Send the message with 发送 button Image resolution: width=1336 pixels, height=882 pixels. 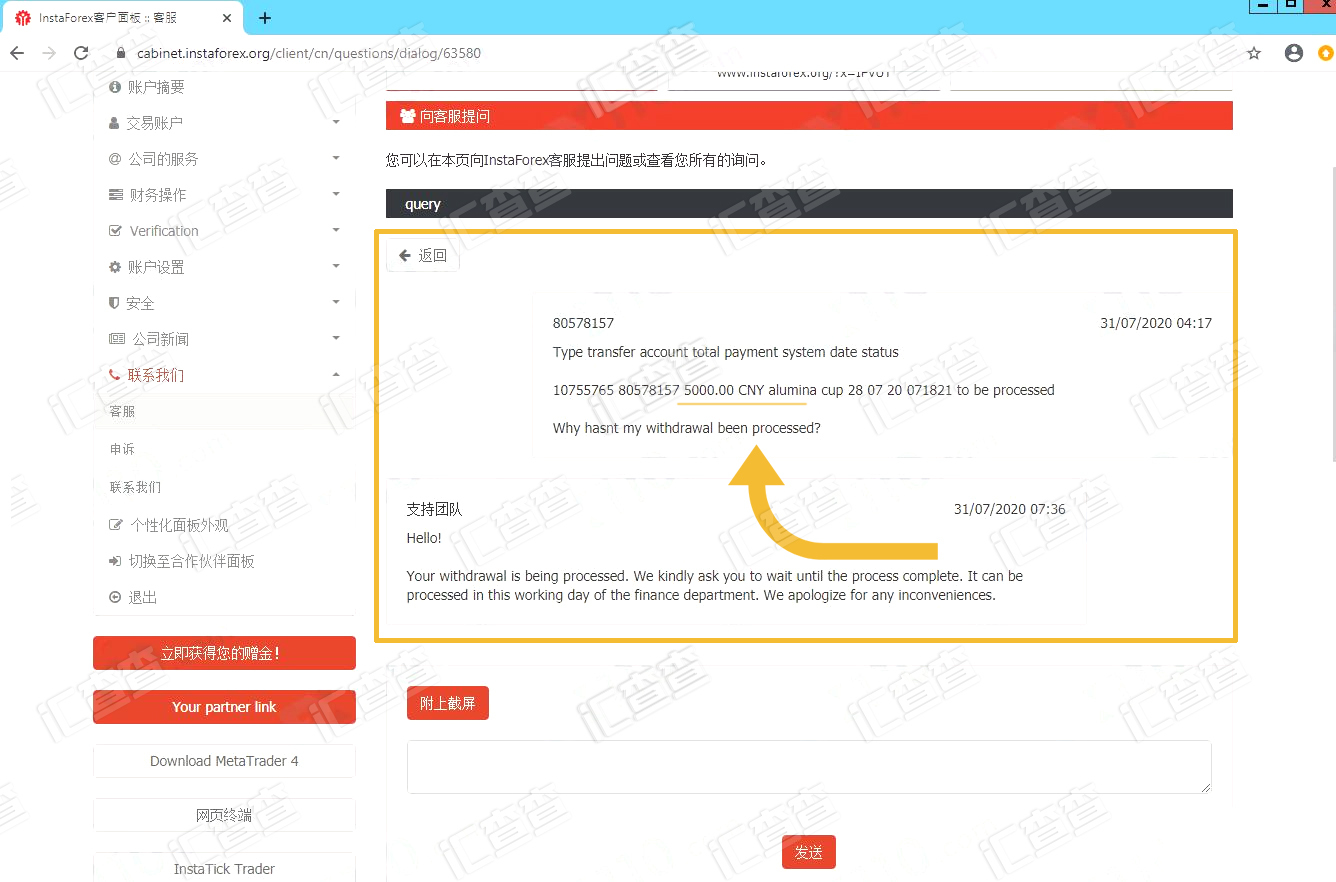coord(809,852)
